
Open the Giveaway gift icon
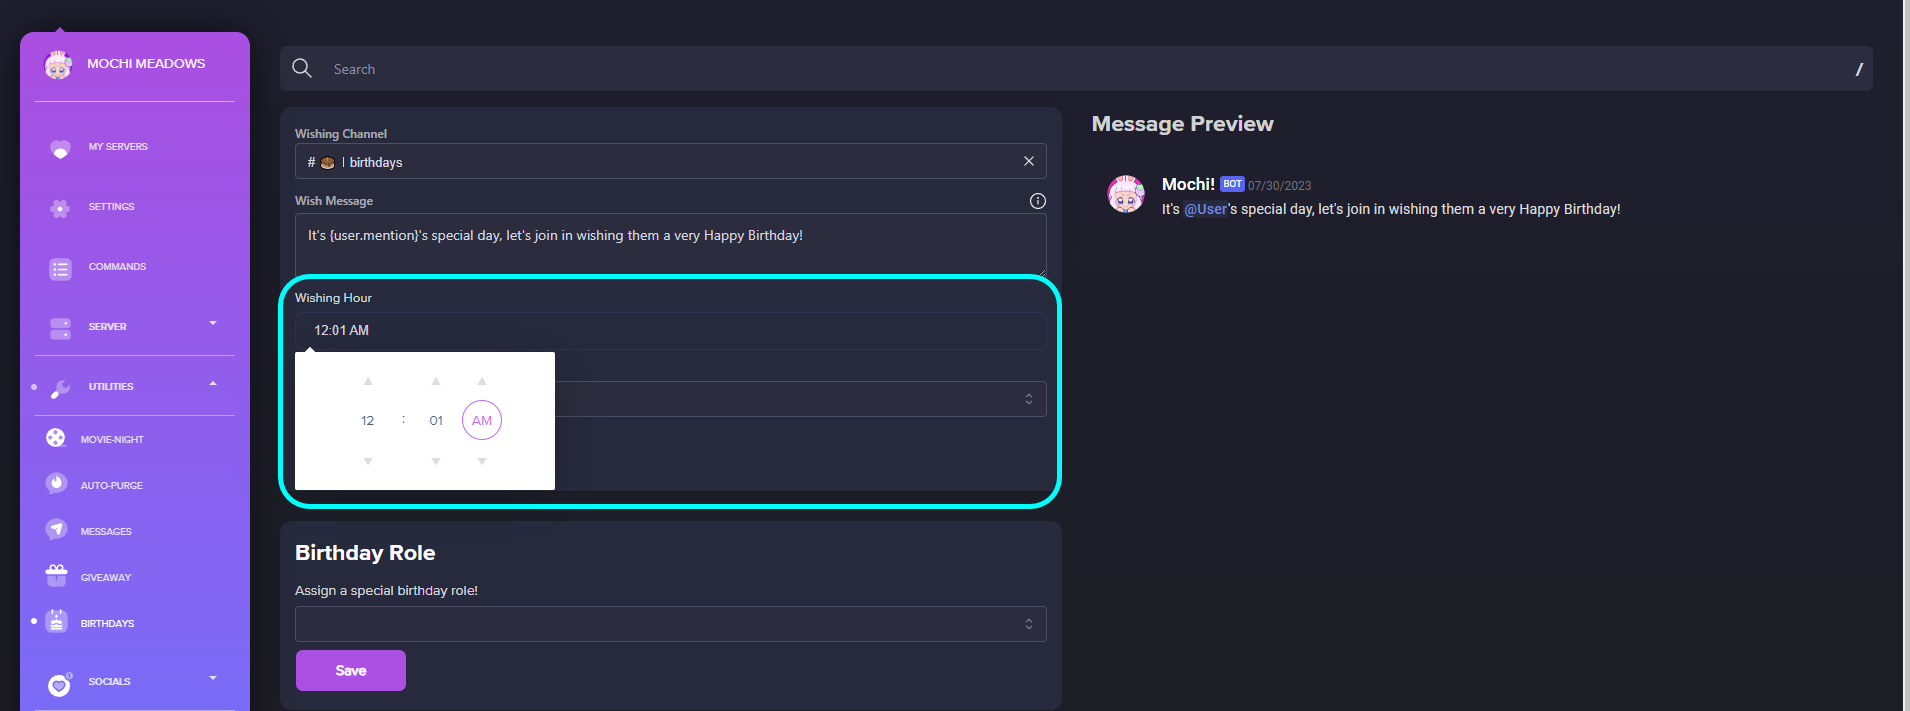[56, 576]
